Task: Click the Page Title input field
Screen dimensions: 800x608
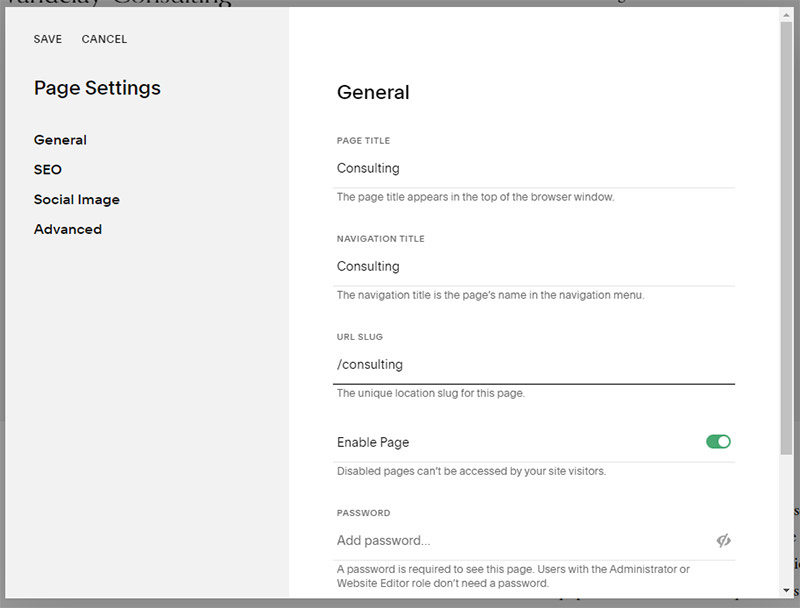Action: (534, 168)
